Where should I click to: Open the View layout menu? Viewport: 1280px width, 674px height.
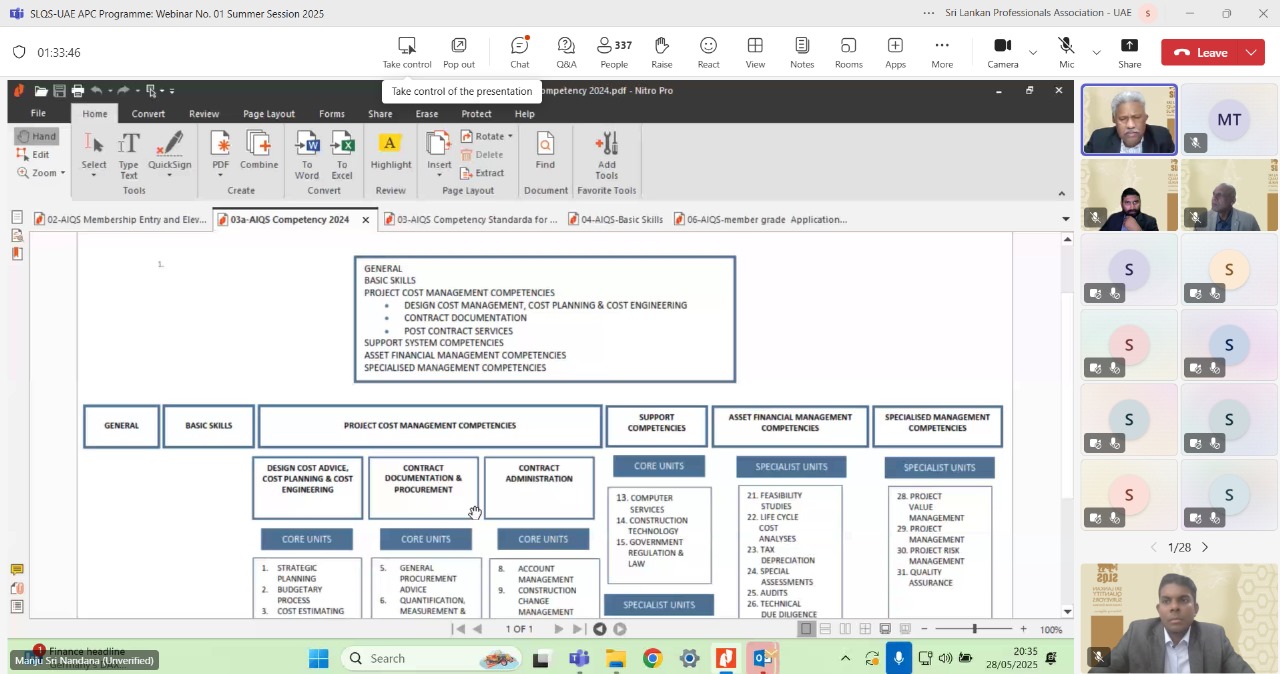pyautogui.click(x=755, y=52)
